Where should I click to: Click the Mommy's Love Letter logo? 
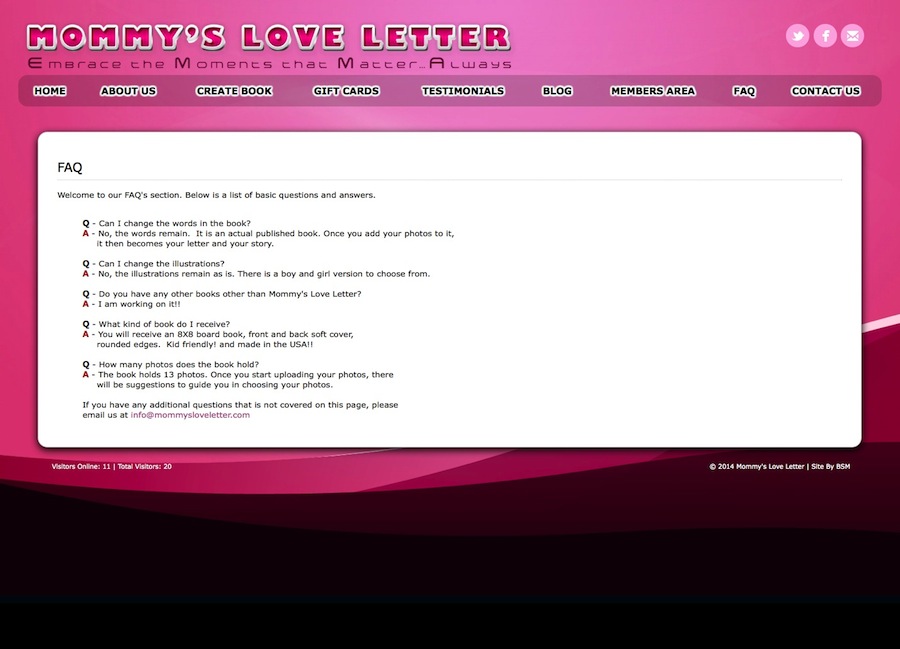coord(269,37)
